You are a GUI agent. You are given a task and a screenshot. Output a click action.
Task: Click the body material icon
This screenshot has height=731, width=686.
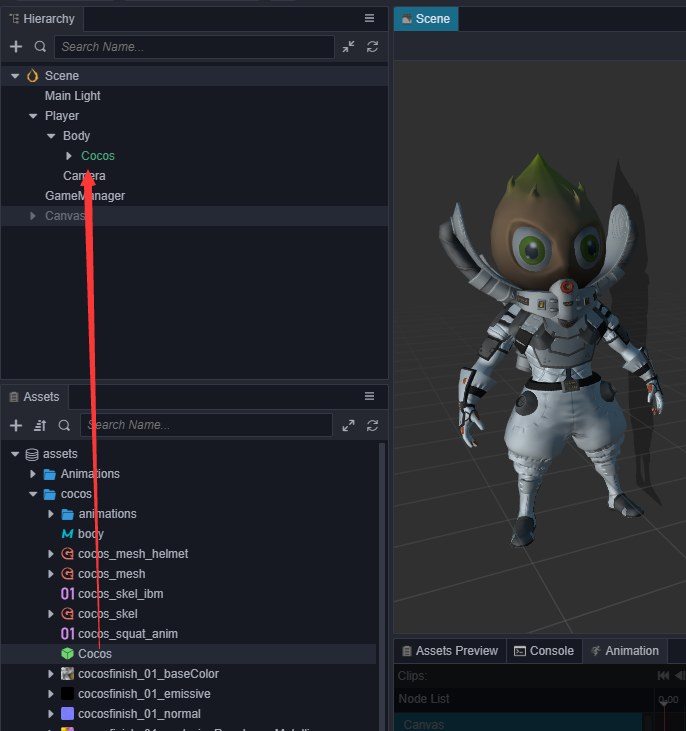(x=68, y=534)
